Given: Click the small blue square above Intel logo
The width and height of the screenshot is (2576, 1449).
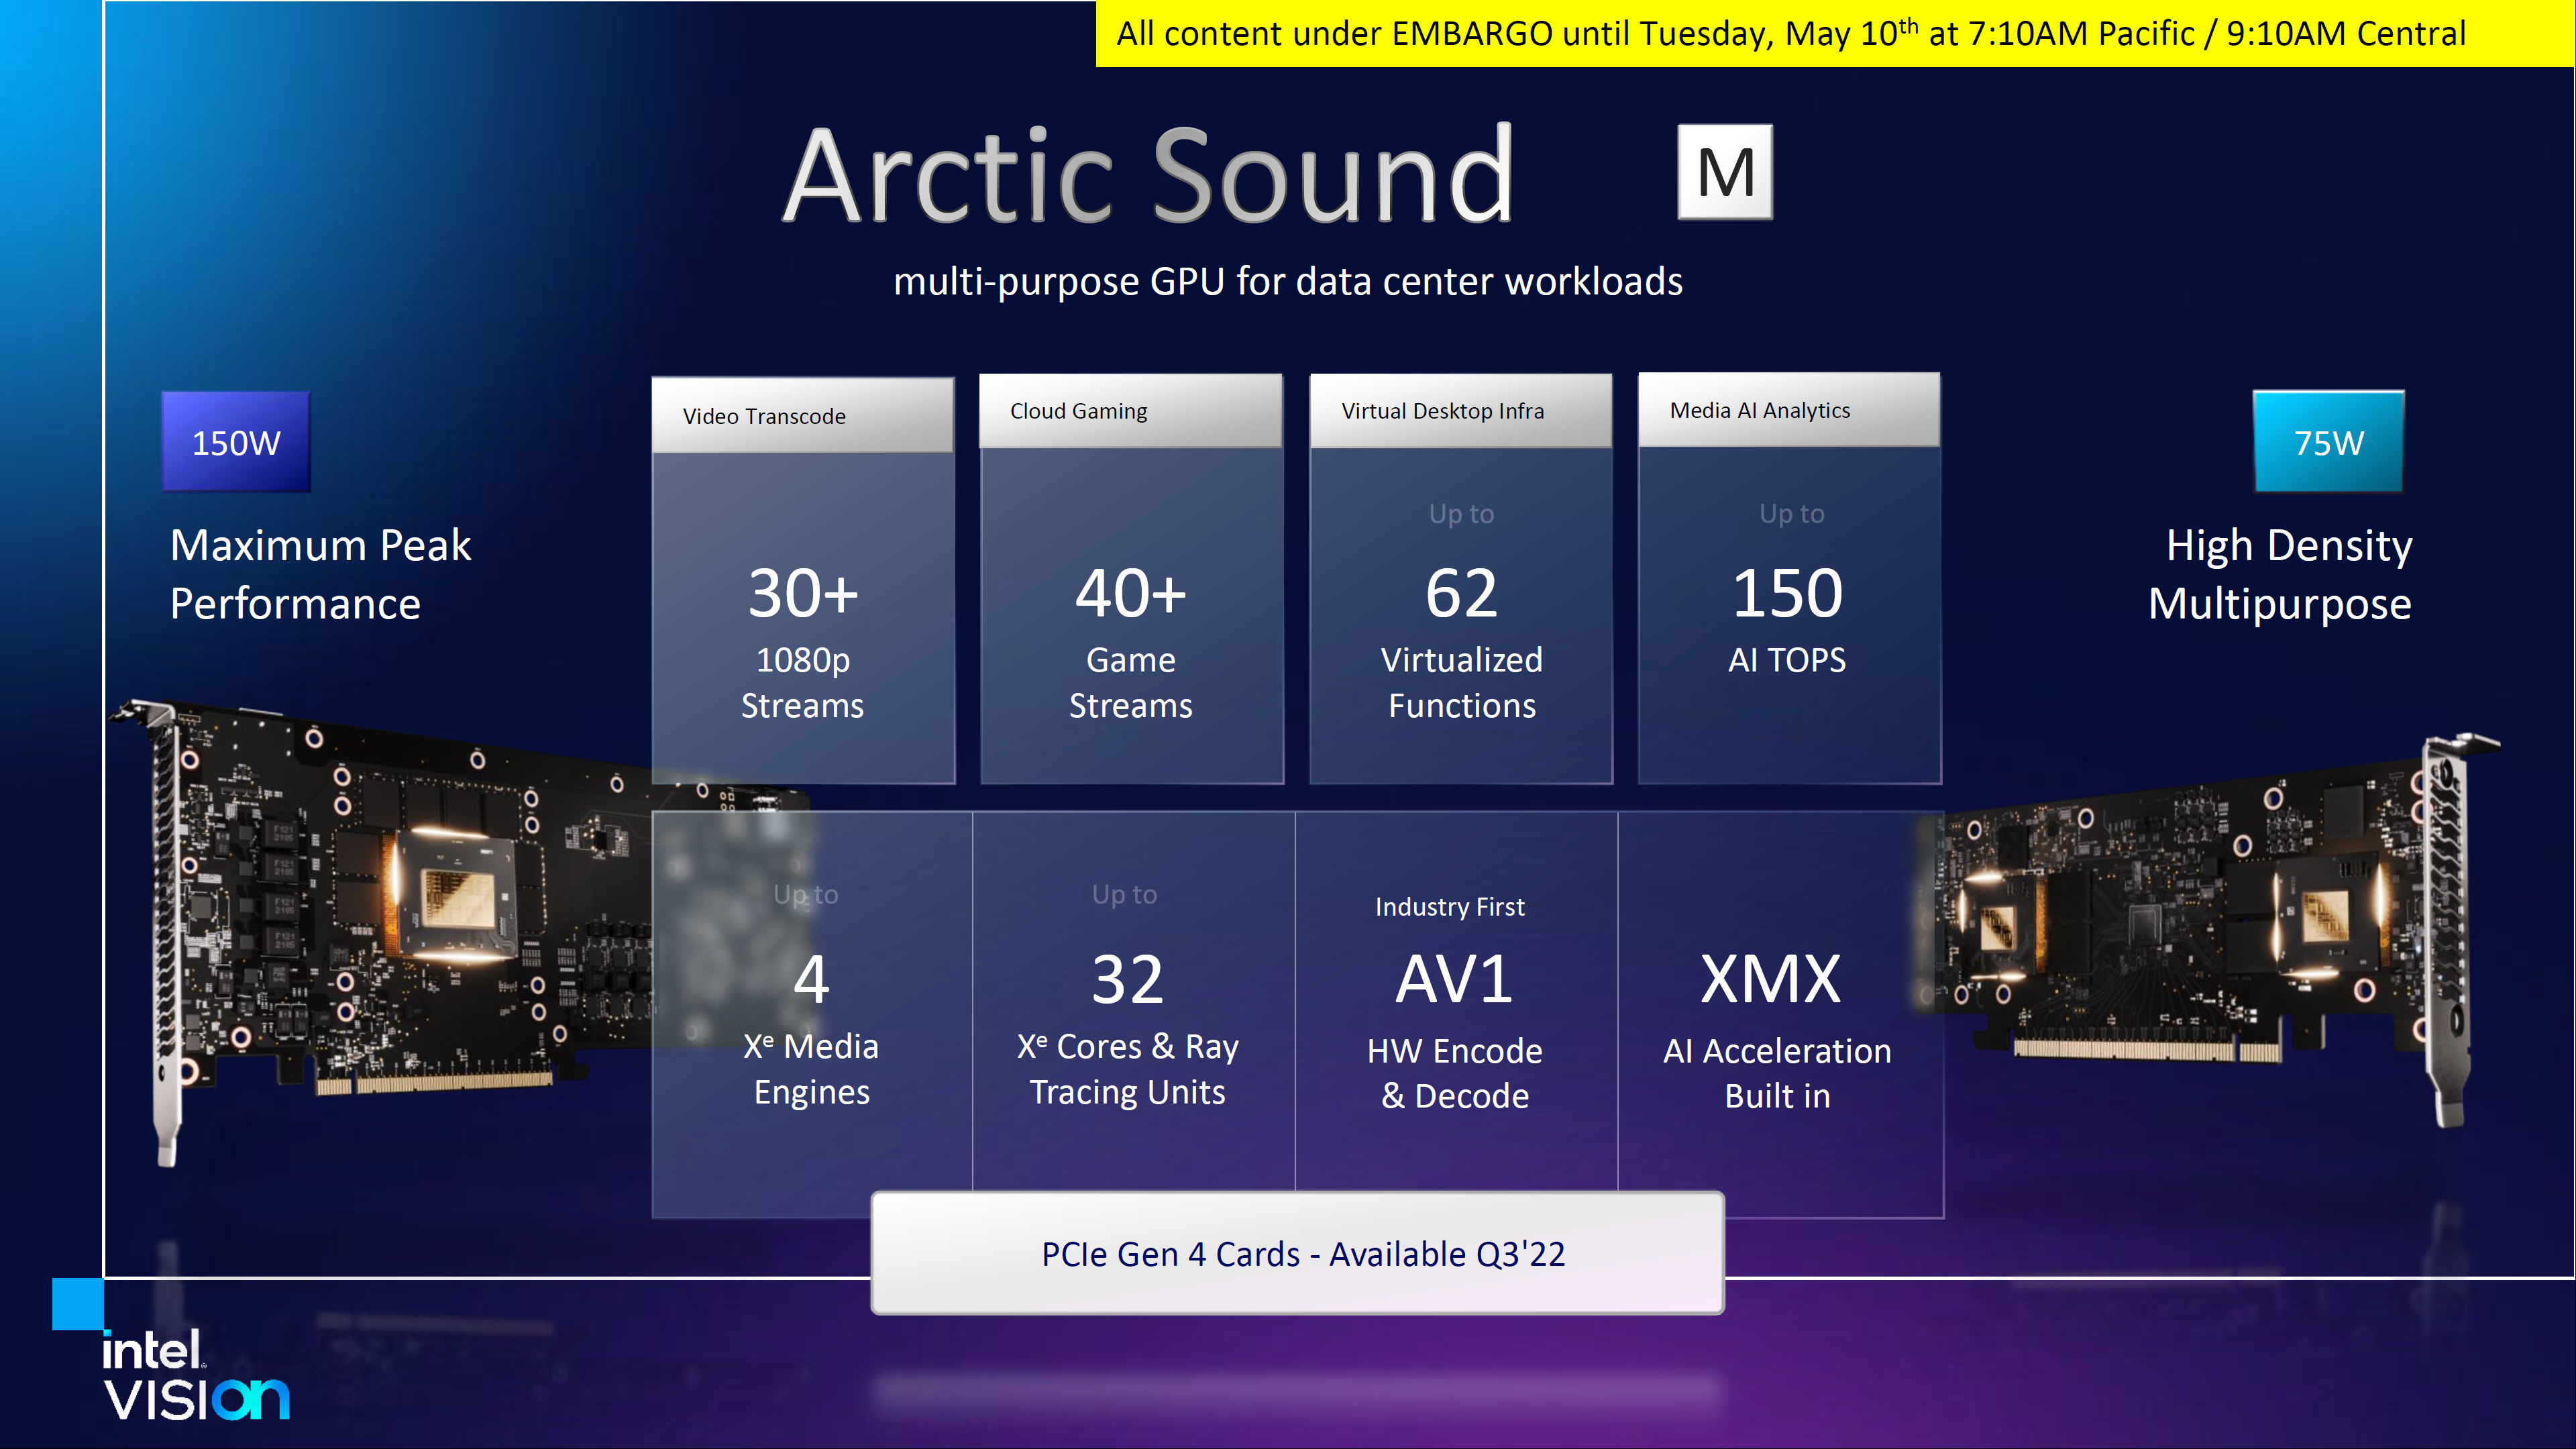Looking at the screenshot, I should (77, 1303).
